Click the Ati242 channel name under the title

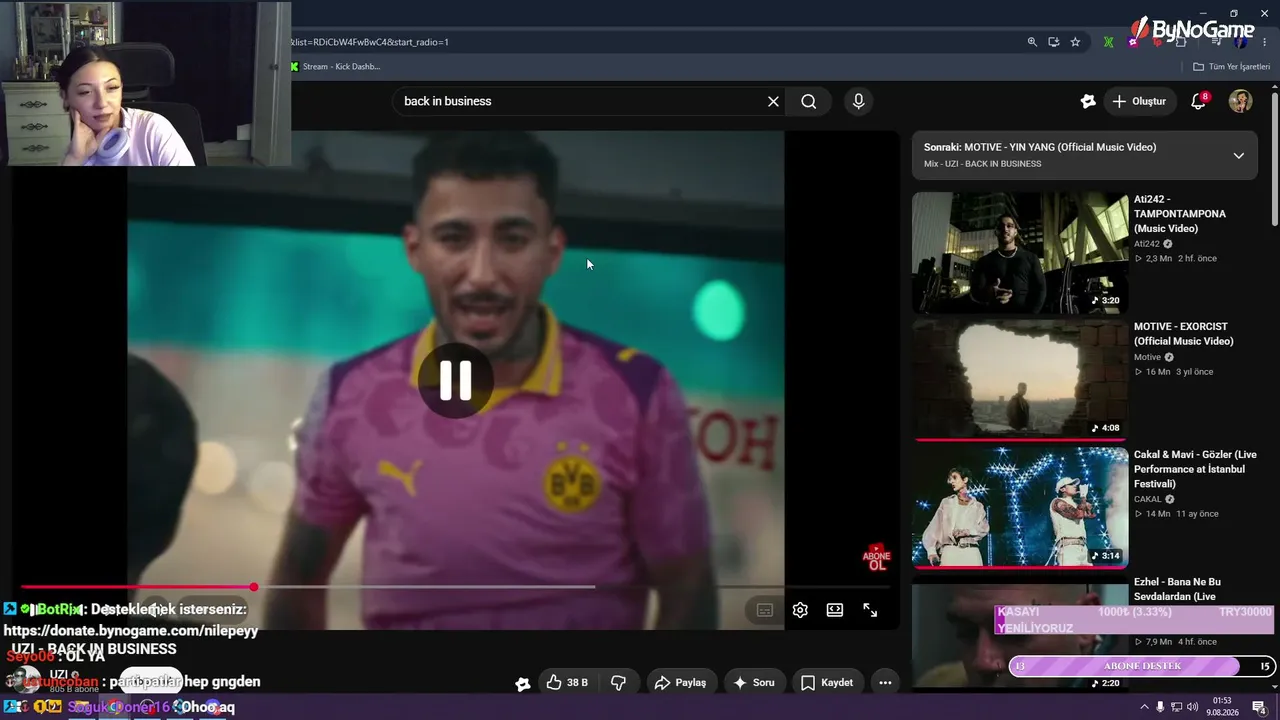tap(1146, 244)
